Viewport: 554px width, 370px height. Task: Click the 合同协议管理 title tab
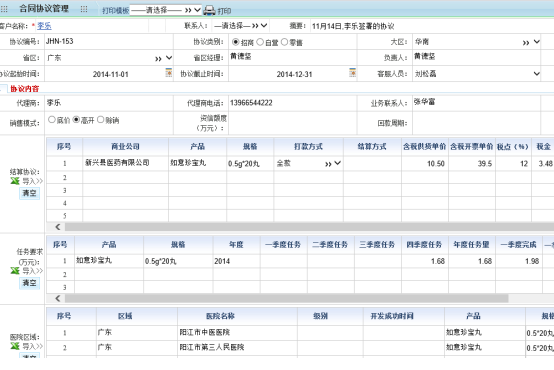pos(44,8)
